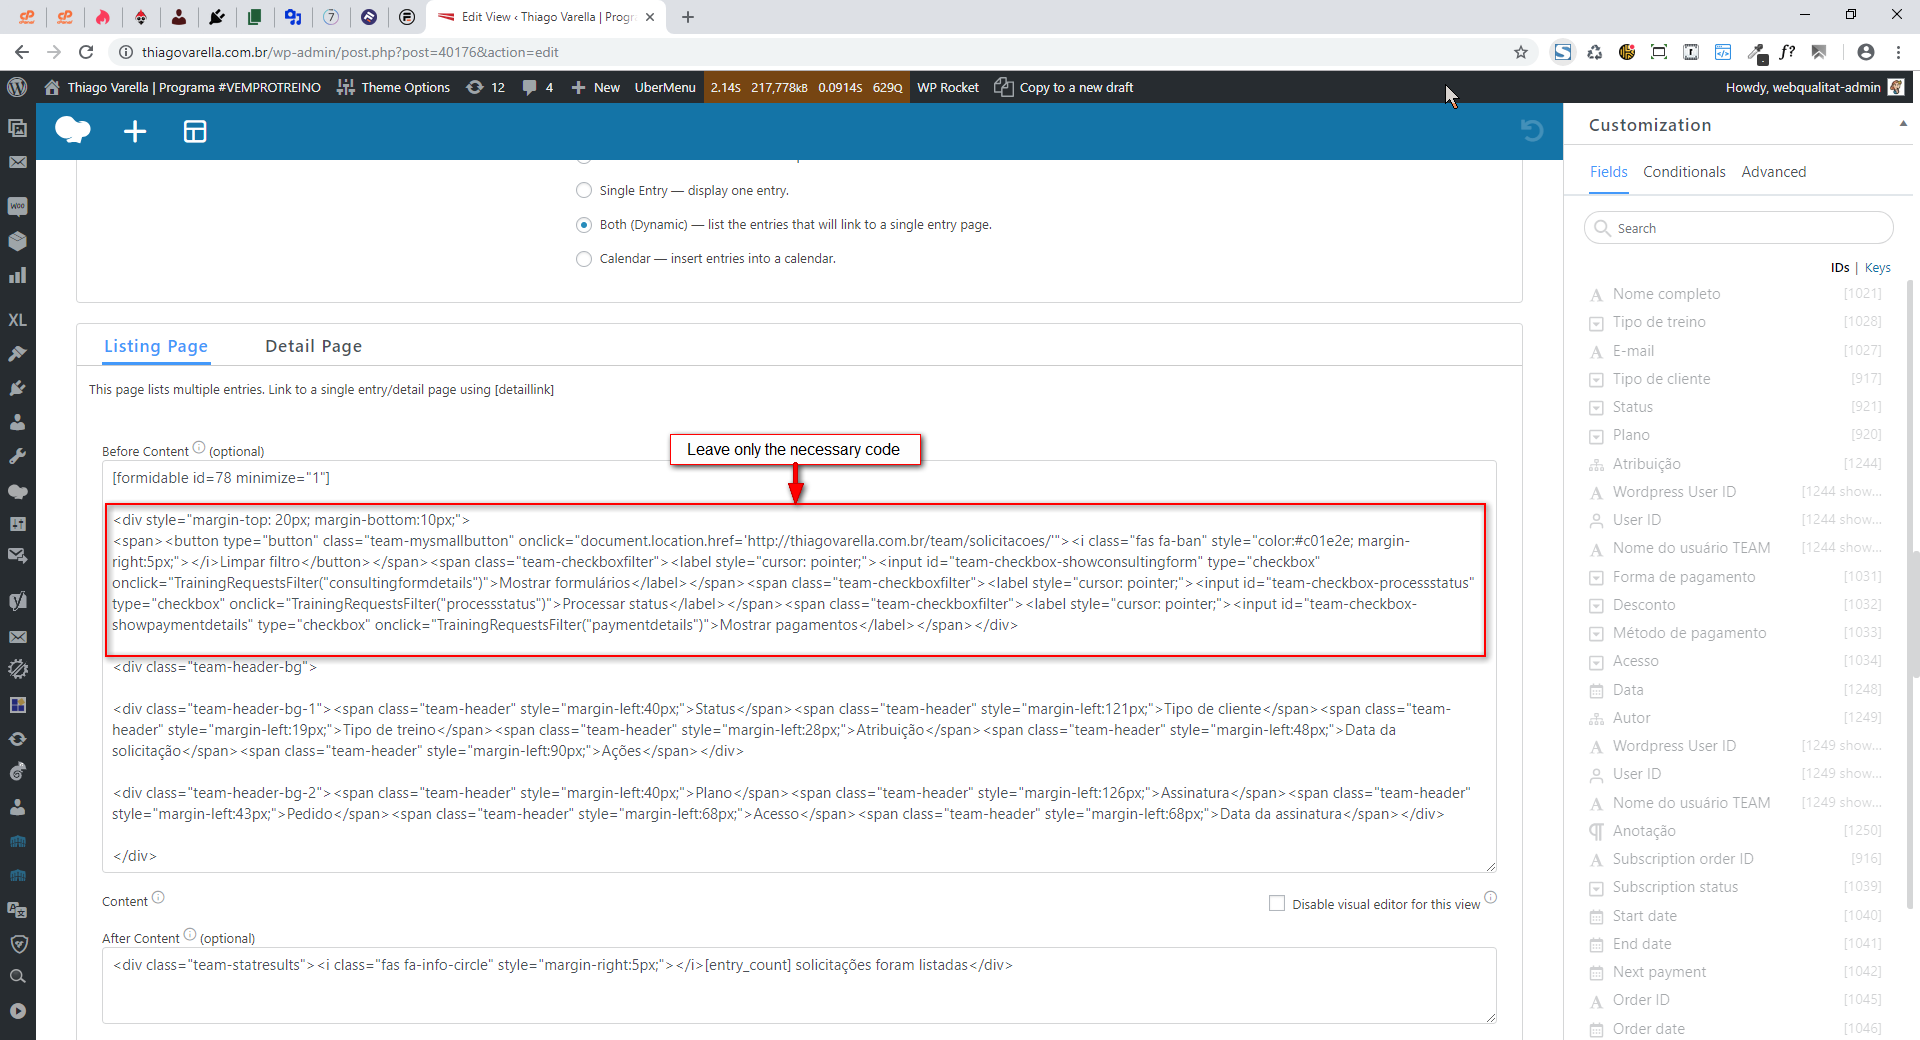Click the magnifier icon in the sidebar
Image resolution: width=1920 pixels, height=1040 pixels.
(17, 977)
